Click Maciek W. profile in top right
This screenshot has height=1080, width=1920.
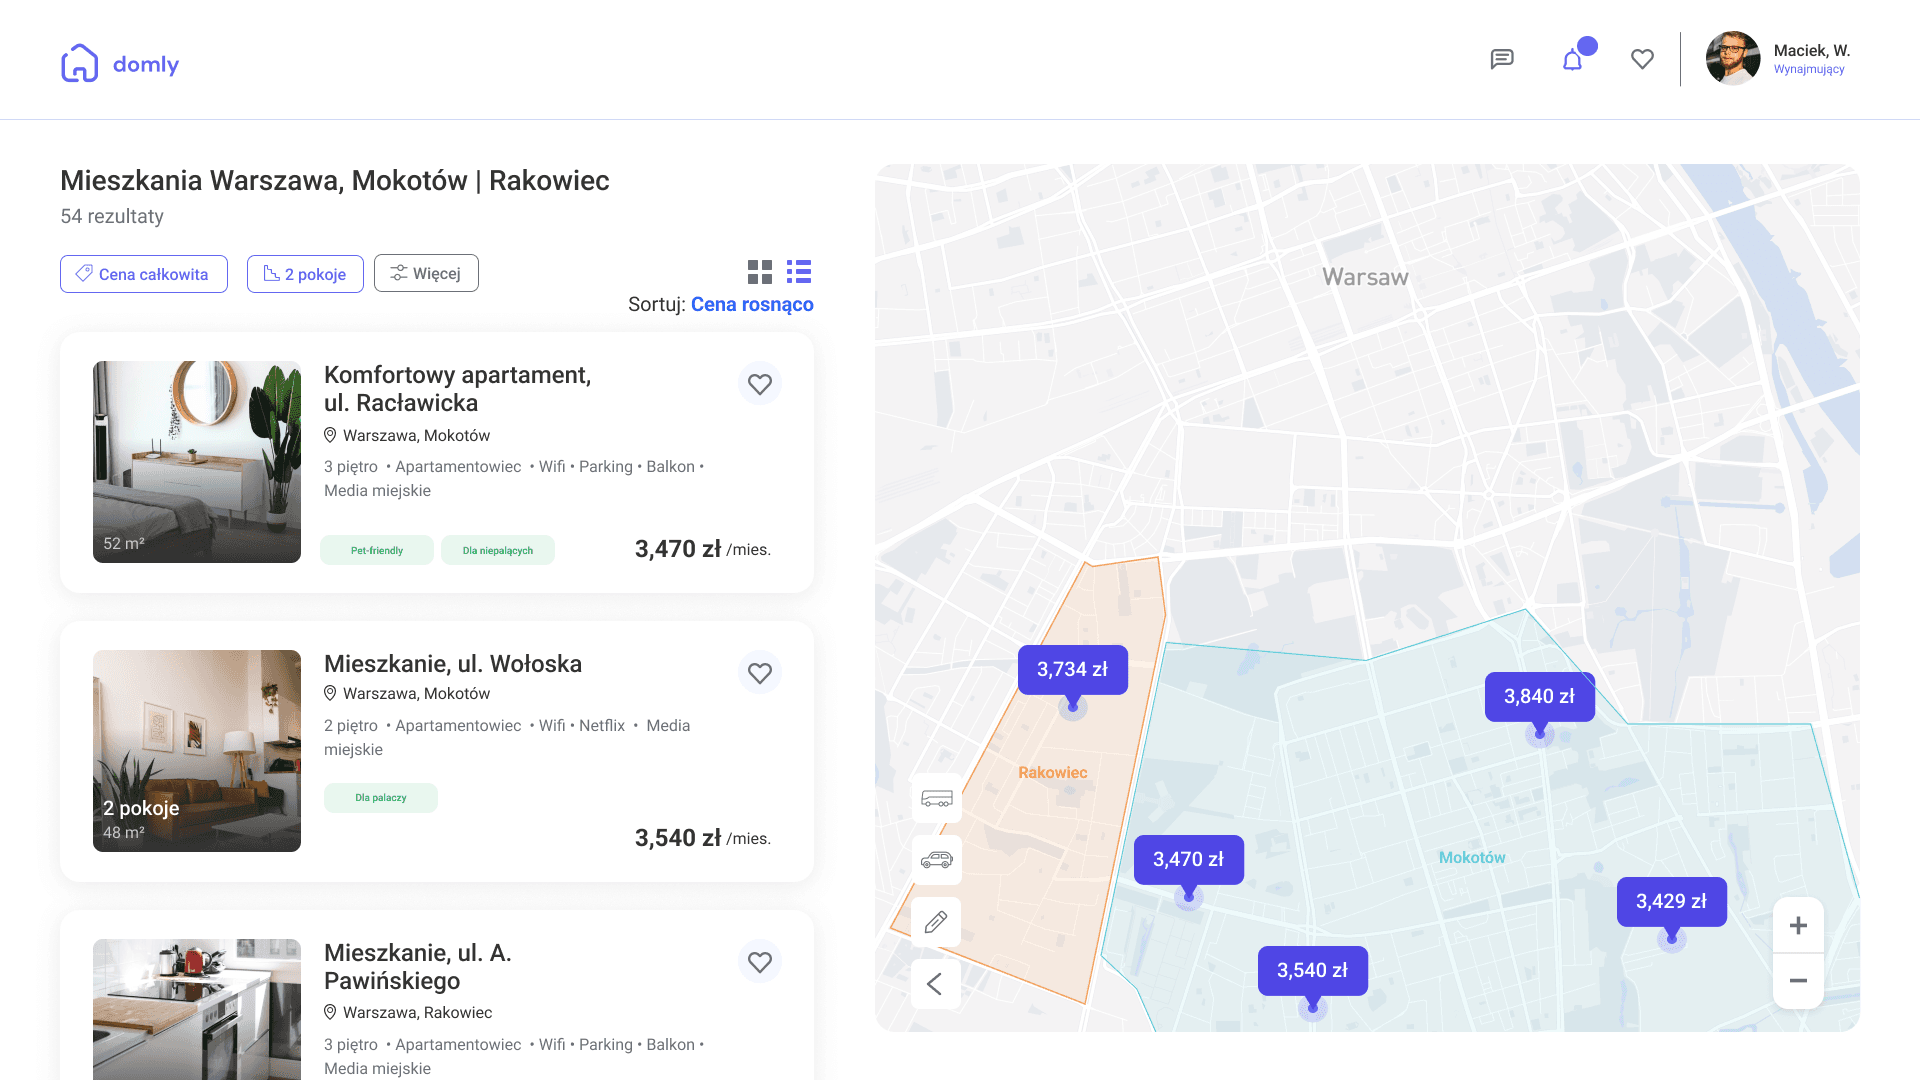pyautogui.click(x=1780, y=58)
